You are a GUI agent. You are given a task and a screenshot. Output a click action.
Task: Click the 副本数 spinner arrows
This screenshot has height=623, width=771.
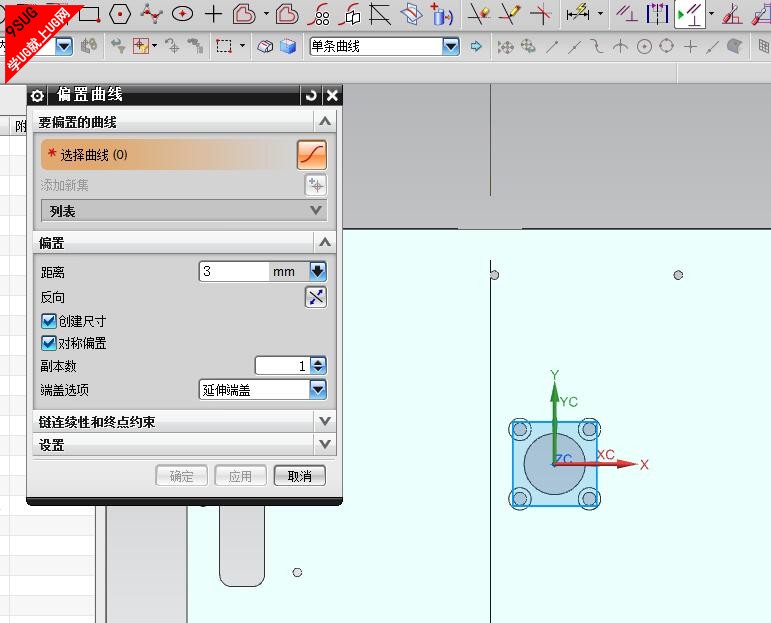click(x=318, y=365)
